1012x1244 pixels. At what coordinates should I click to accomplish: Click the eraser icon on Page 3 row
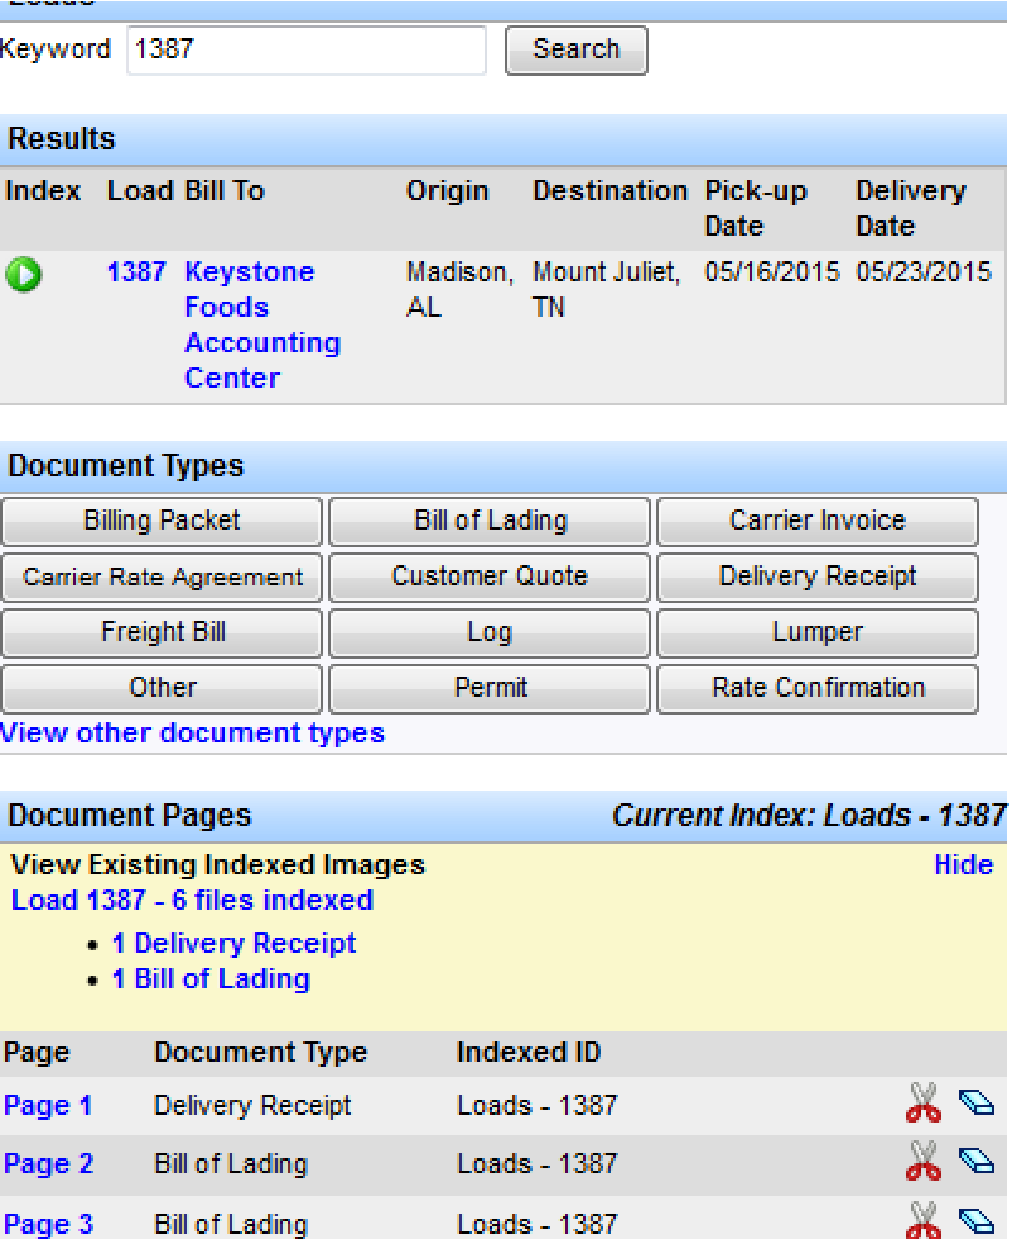pyautogui.click(x=976, y=1220)
